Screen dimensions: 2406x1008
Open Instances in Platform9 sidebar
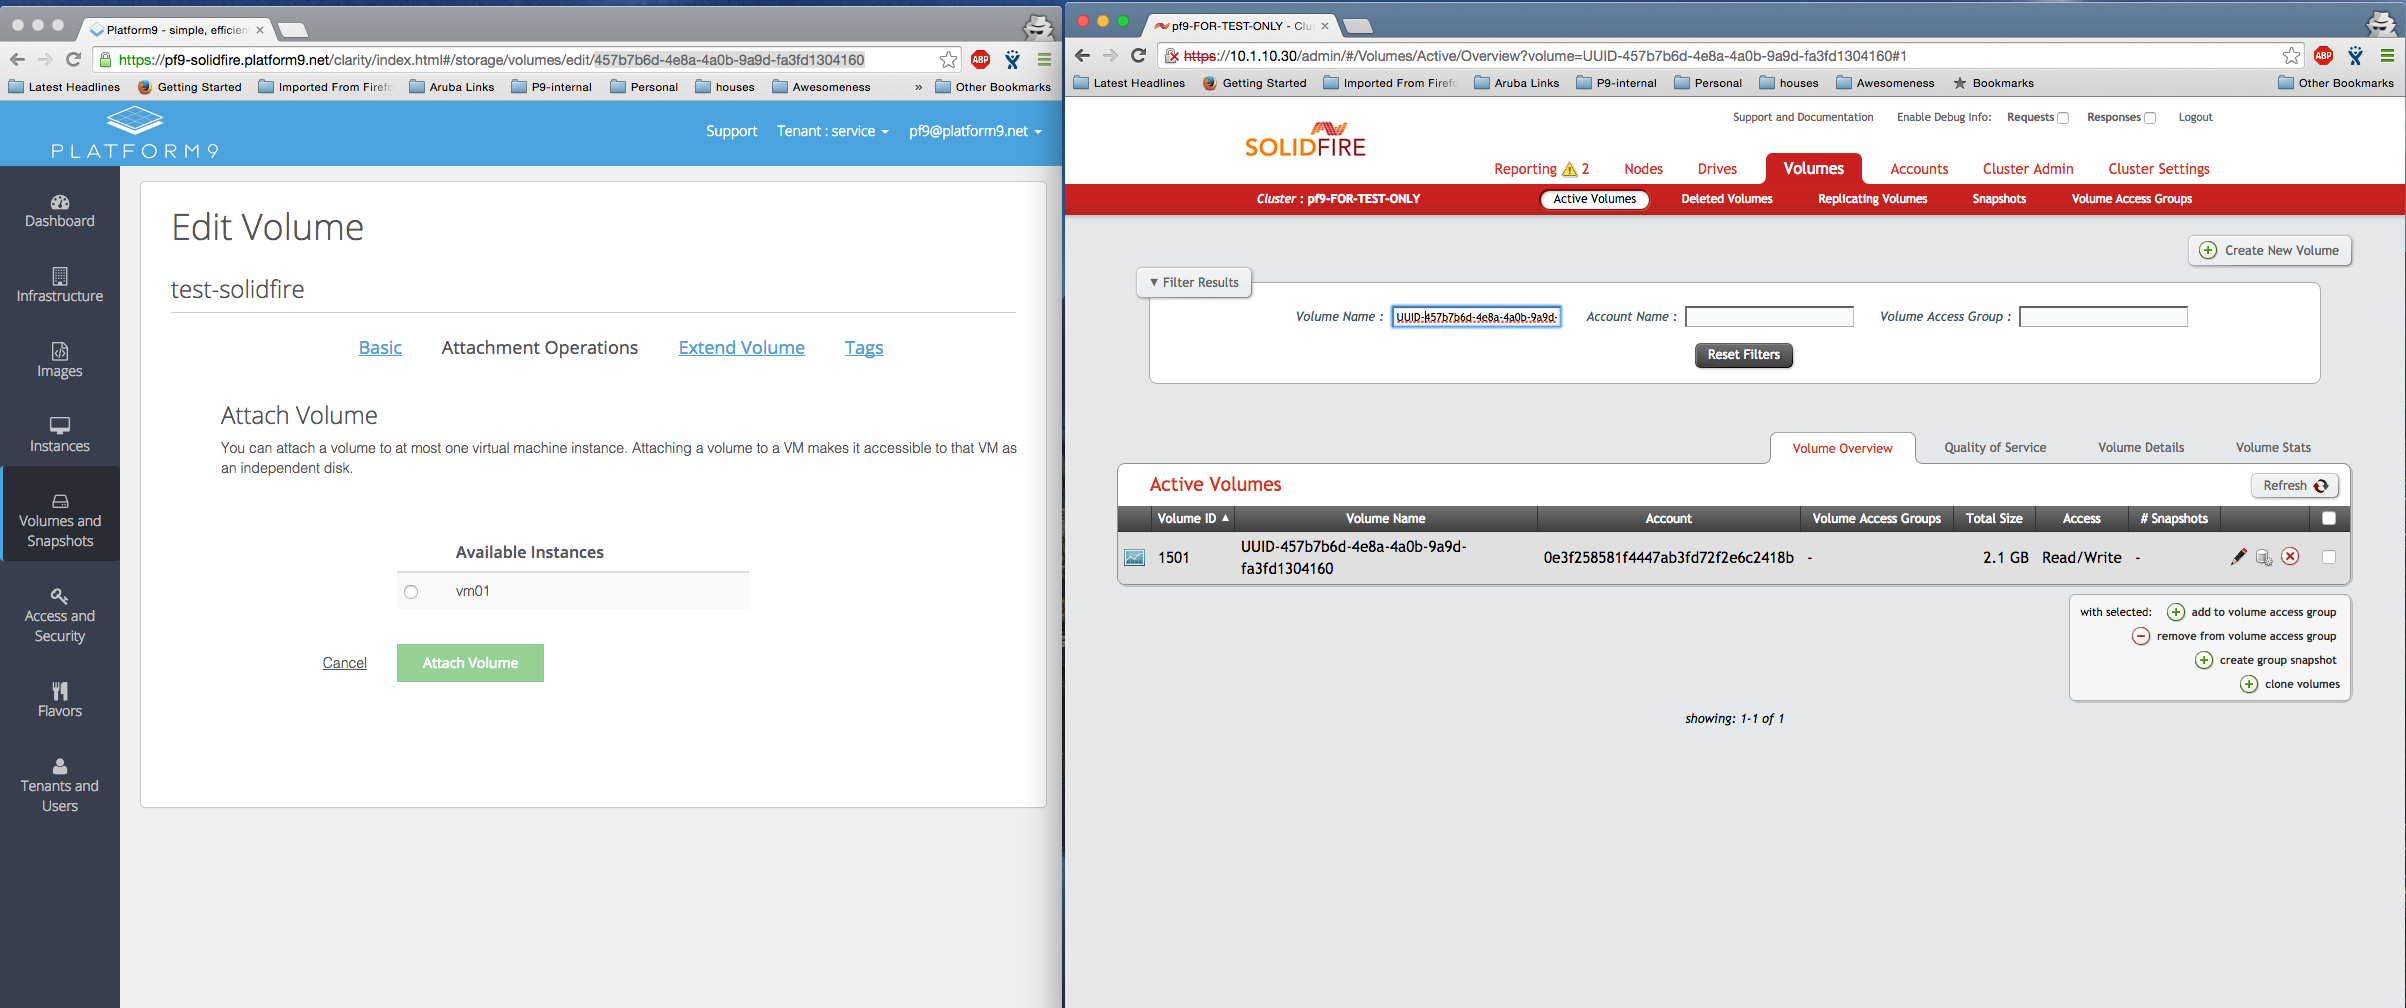pos(60,435)
